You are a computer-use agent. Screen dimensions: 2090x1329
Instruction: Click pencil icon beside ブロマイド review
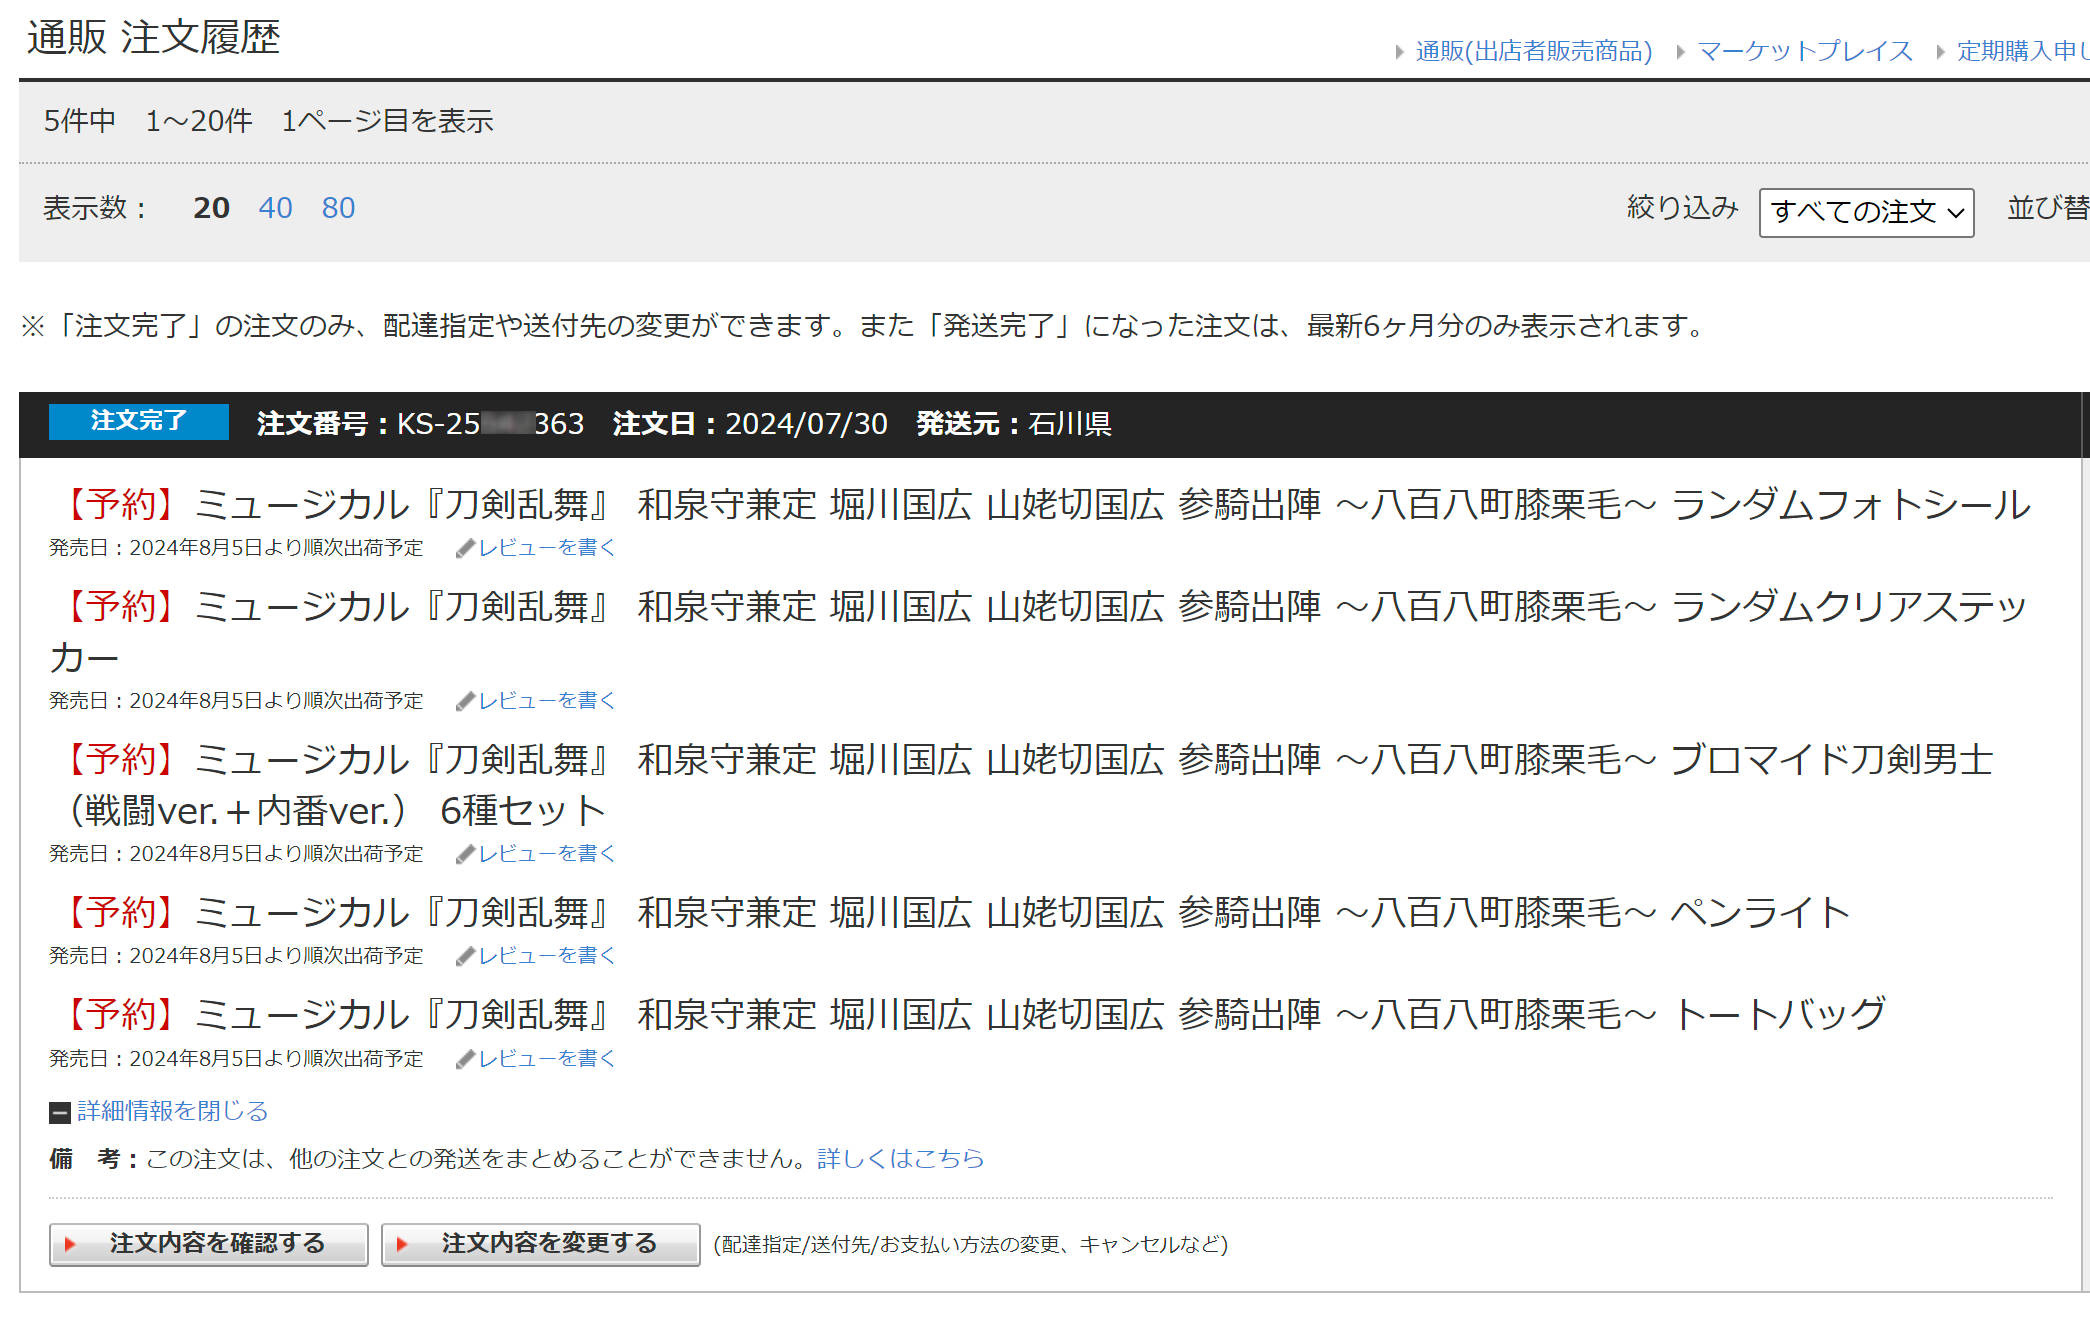pyautogui.click(x=465, y=854)
